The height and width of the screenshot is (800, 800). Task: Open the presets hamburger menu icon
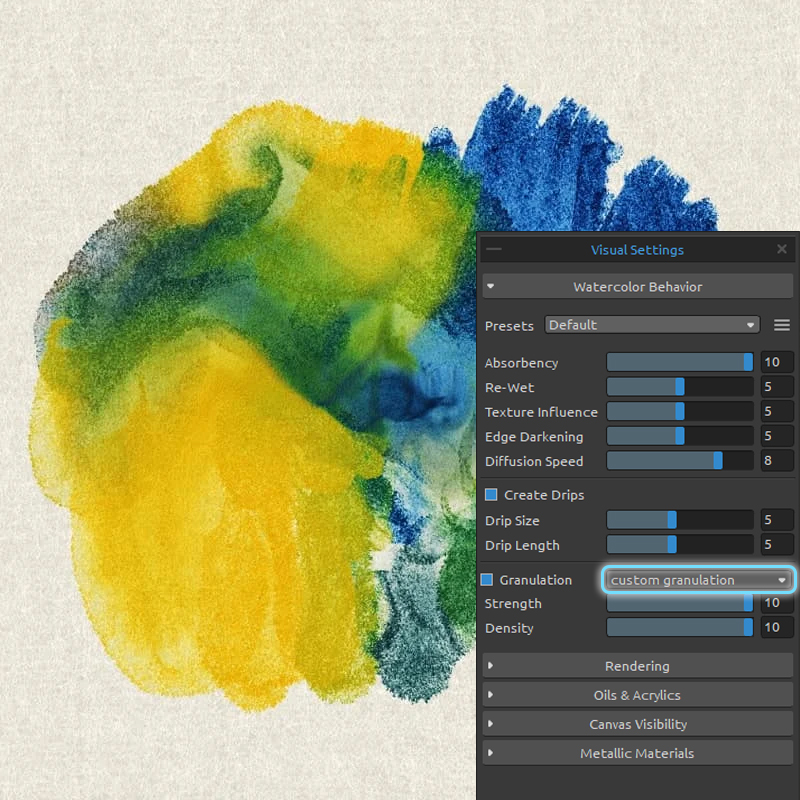pos(782,325)
